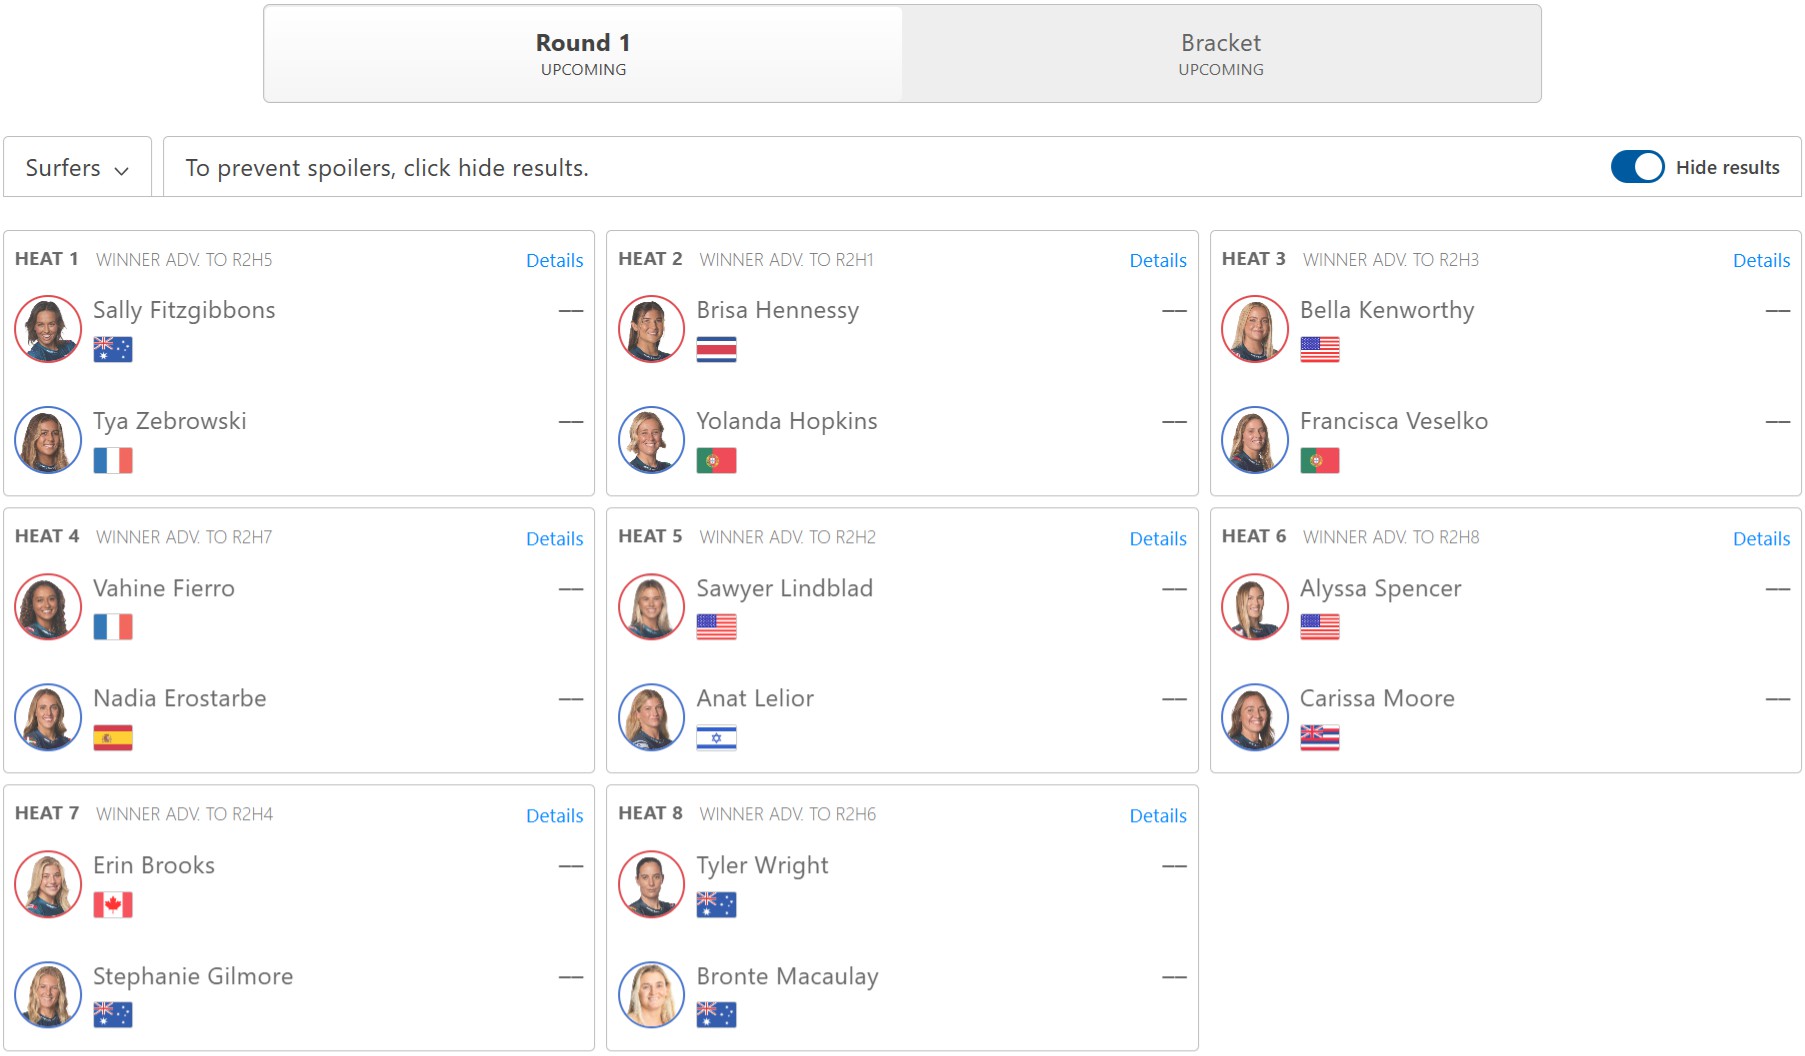
Task: Click Brisa Hennessy's Costa Rica flag icon
Action: (x=716, y=349)
